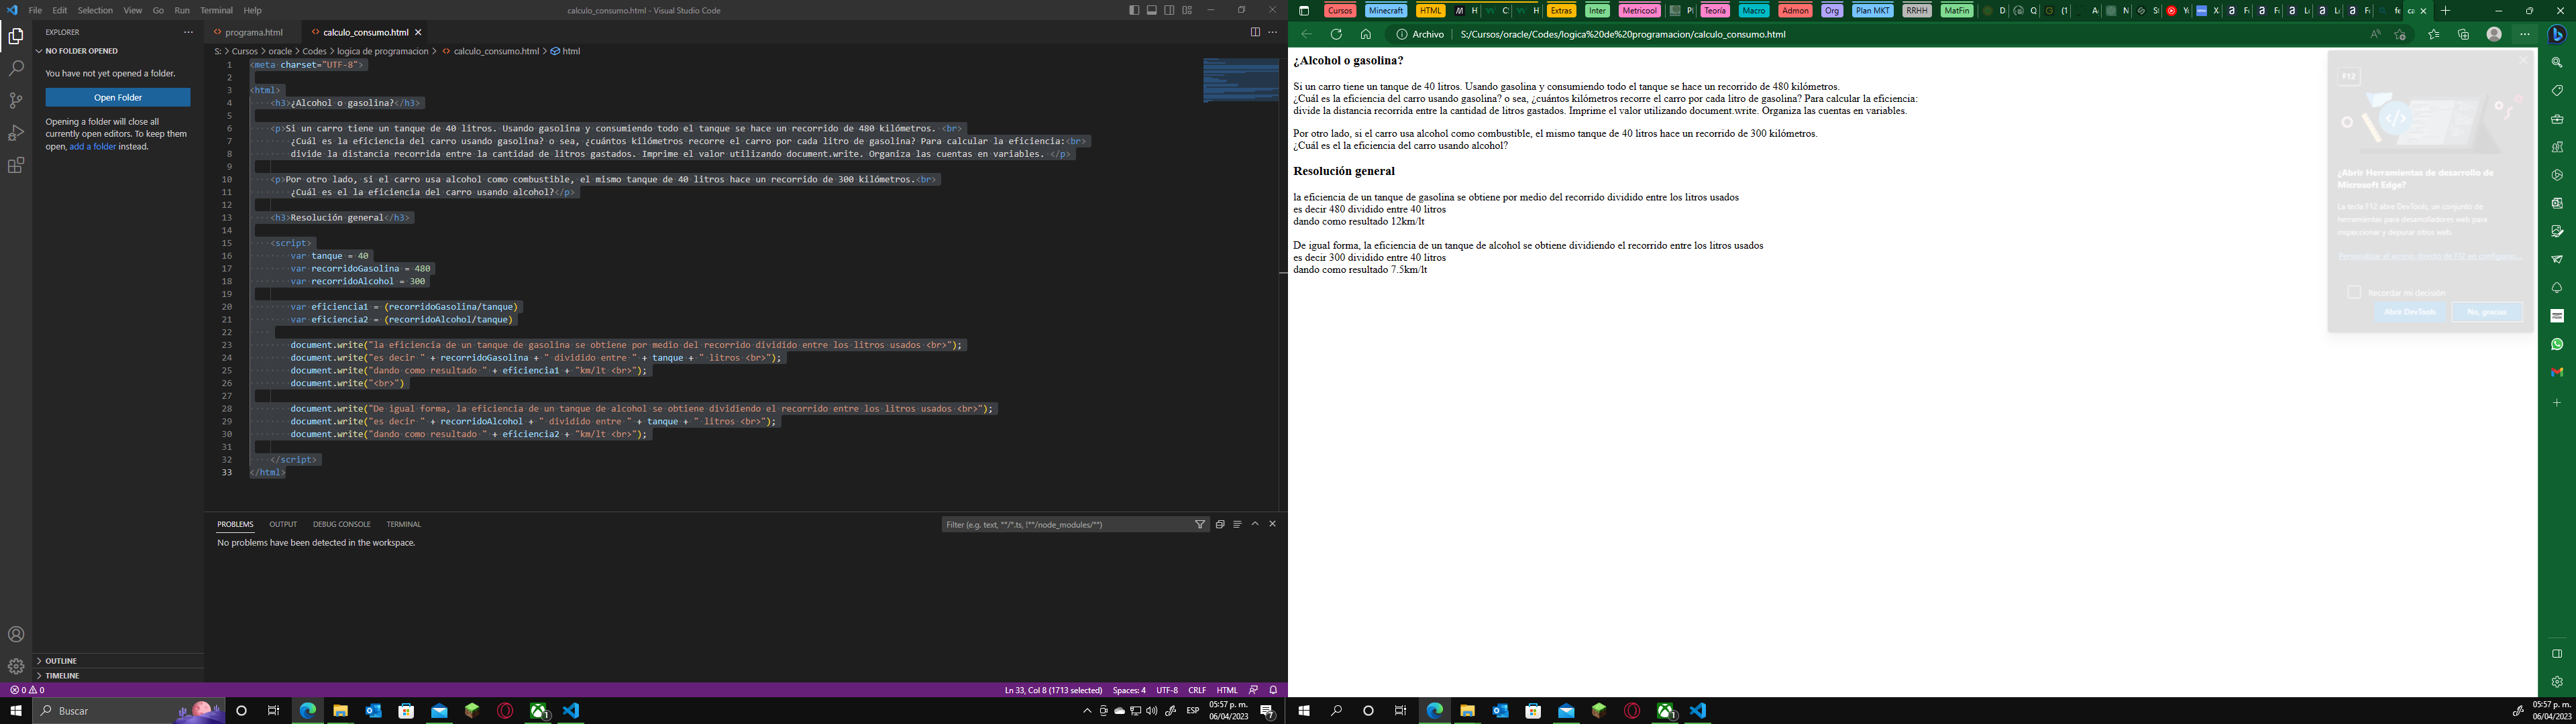The height and width of the screenshot is (724, 2576).
Task: Open Explorer Views and More Actions ellipsis
Action: tap(188, 32)
